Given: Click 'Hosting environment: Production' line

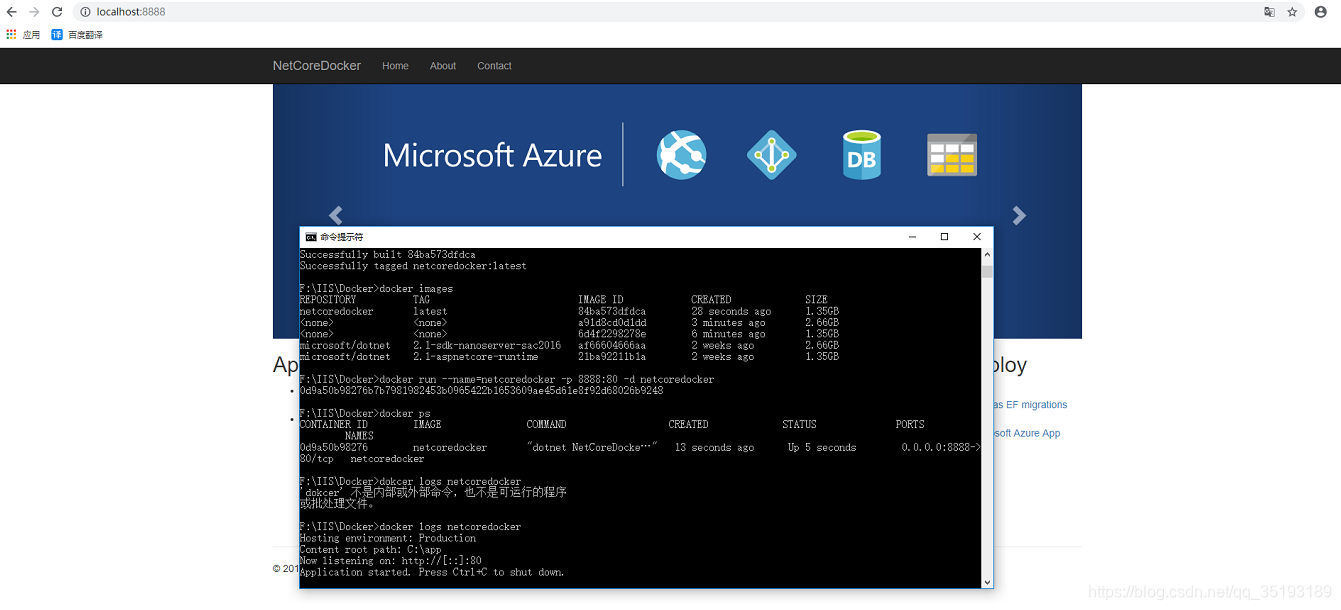Looking at the screenshot, I should tap(387, 538).
